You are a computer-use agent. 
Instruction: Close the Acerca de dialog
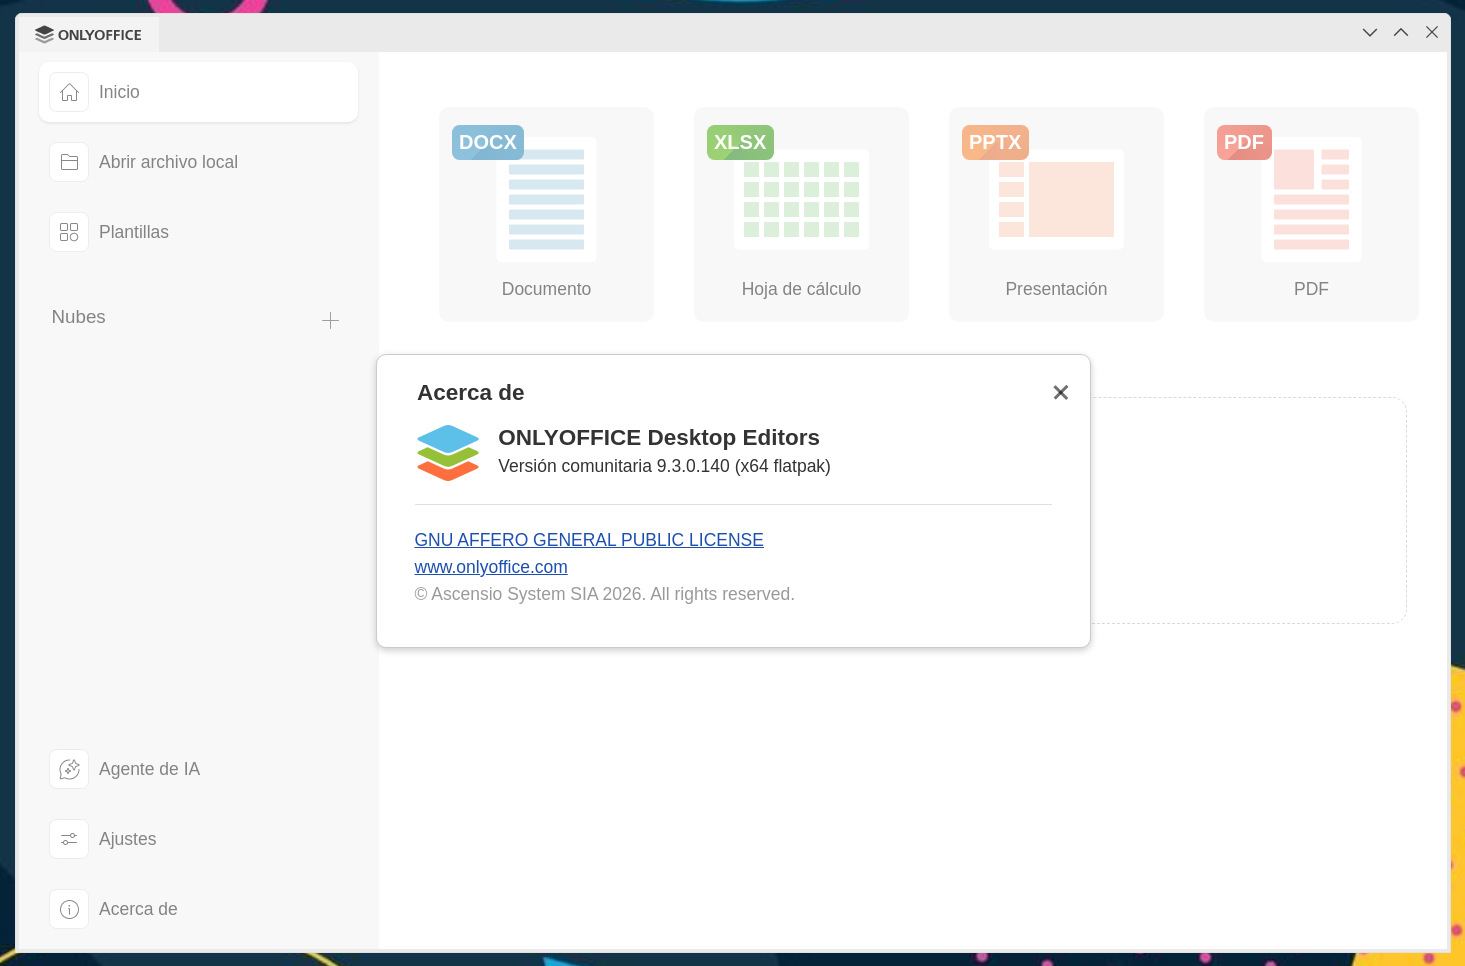[1060, 392]
